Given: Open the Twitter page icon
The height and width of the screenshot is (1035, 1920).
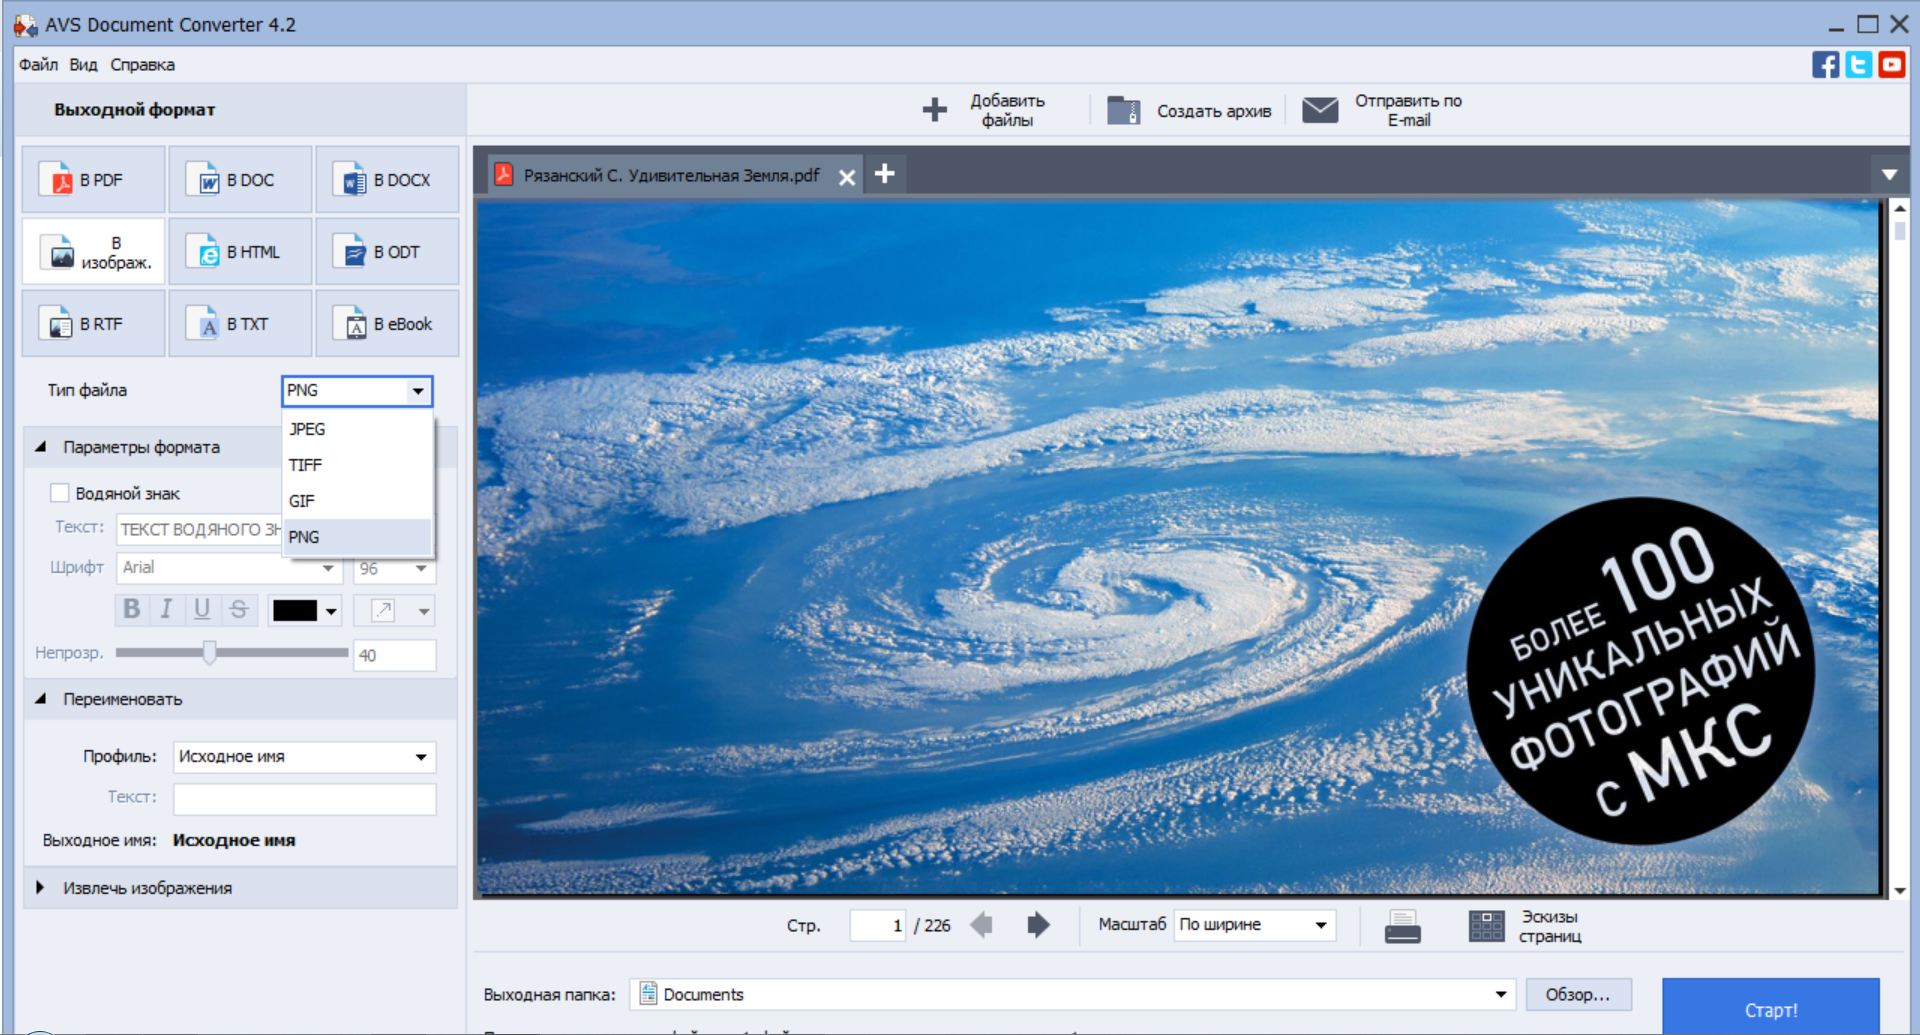Looking at the screenshot, I should coord(1858,65).
